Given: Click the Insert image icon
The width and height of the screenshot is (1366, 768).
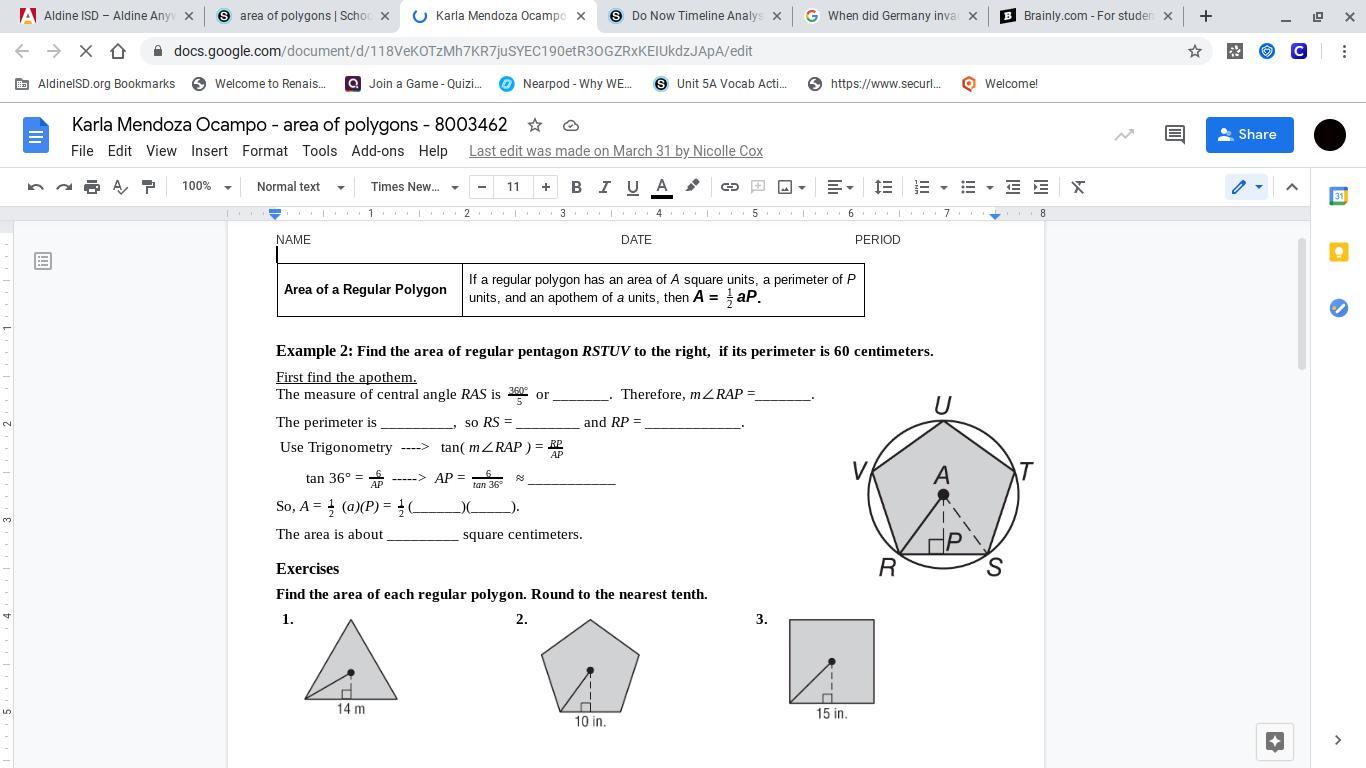Looking at the screenshot, I should point(785,187).
